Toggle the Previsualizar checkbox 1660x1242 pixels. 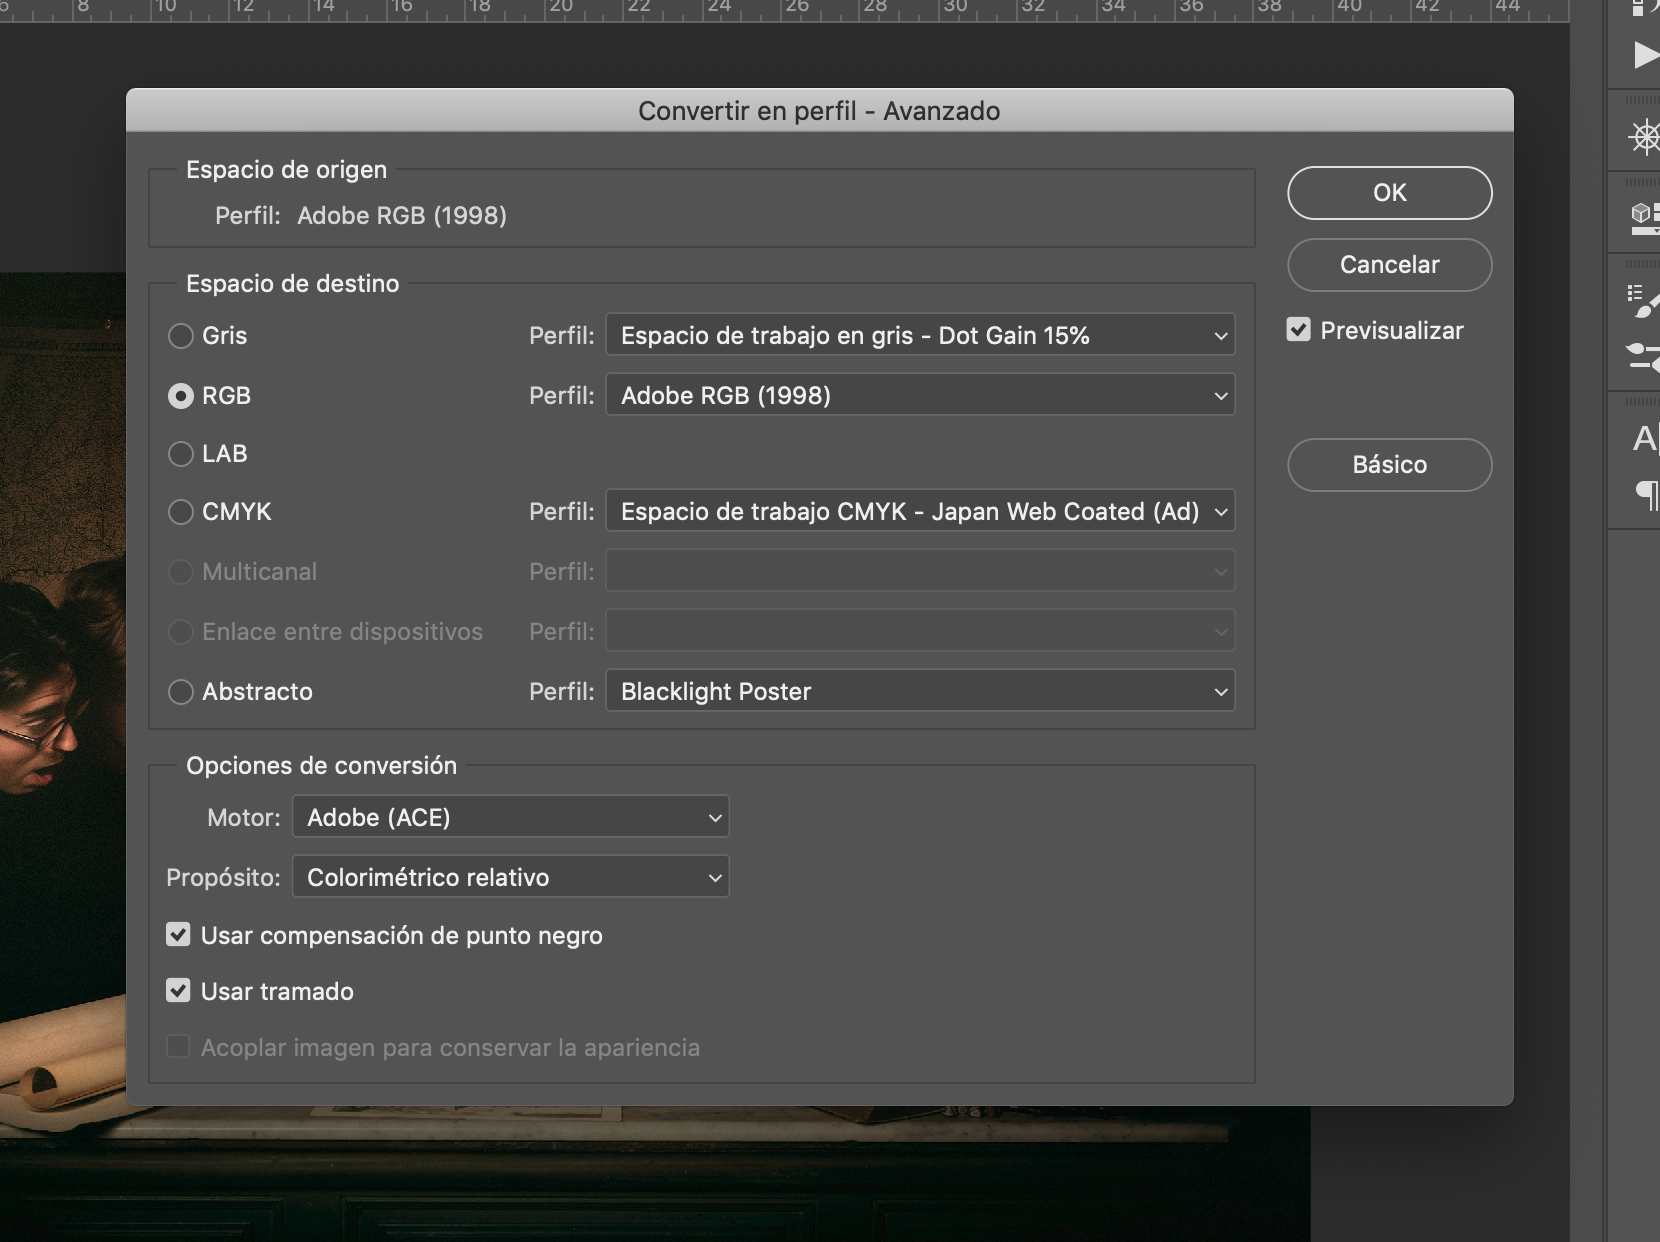1298,330
